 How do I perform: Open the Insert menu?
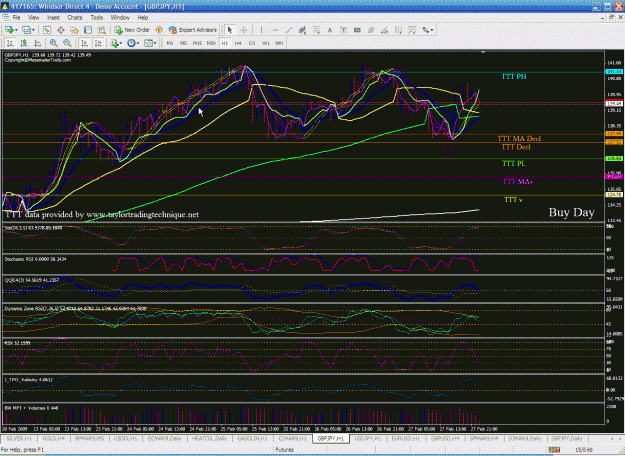pos(53,18)
